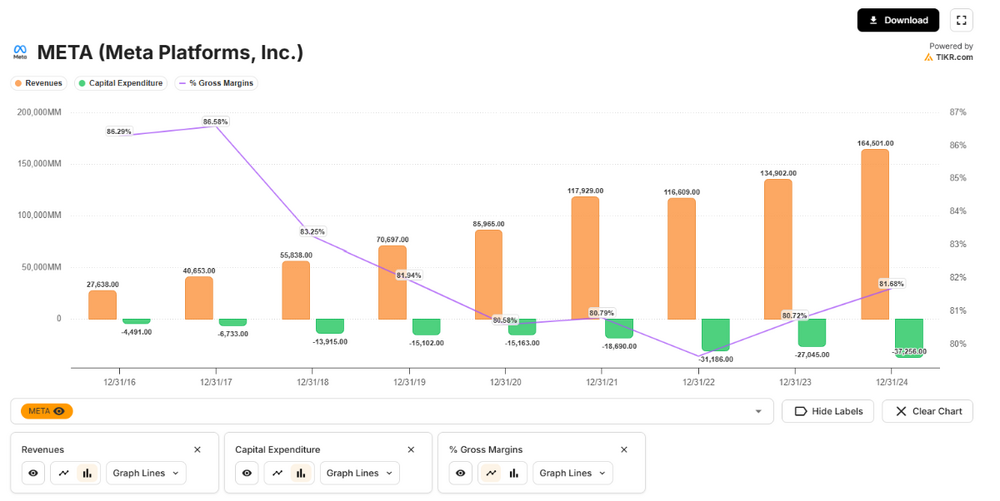Click the Download arrow icon

873,20
